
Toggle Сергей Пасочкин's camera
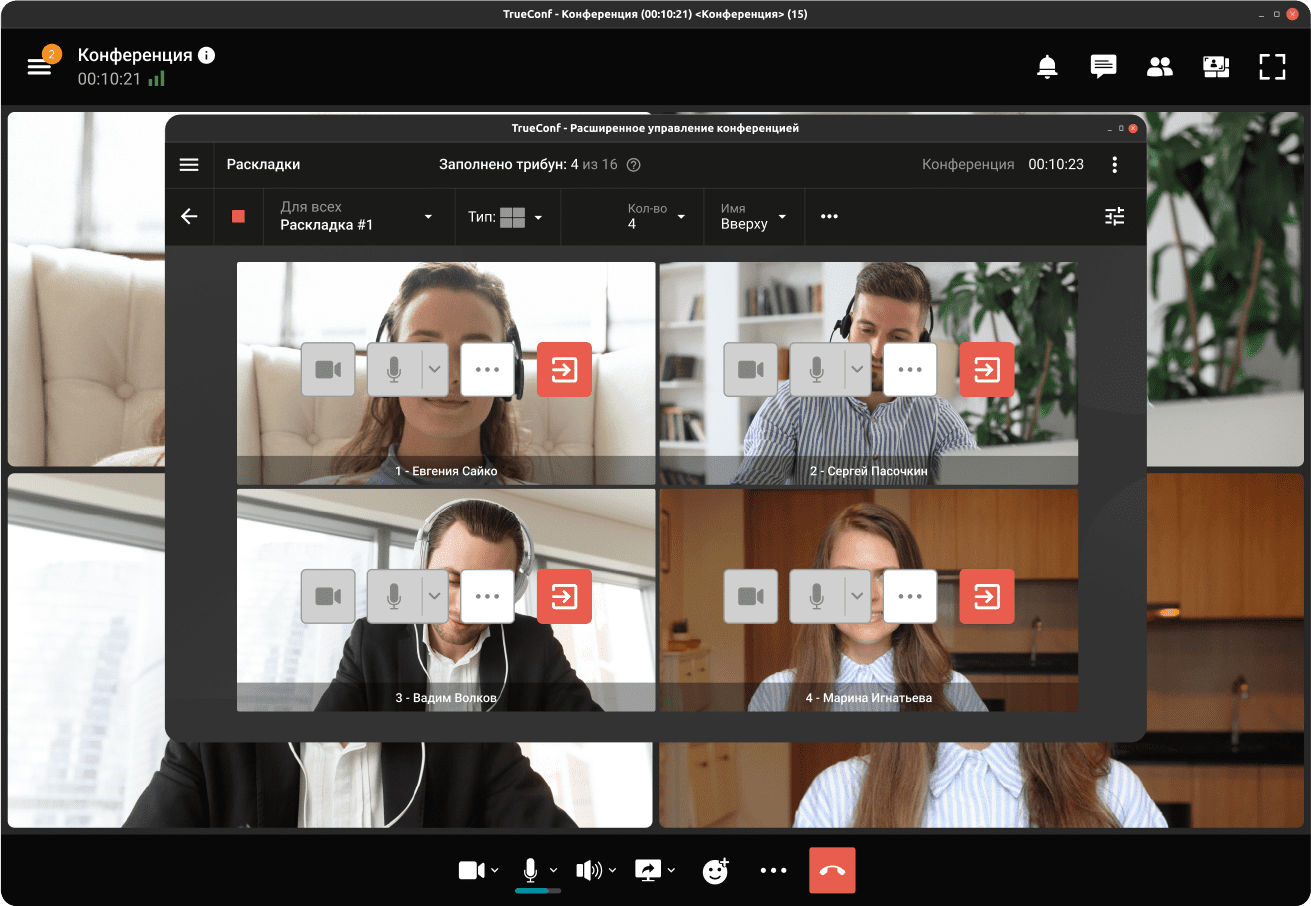click(x=750, y=370)
